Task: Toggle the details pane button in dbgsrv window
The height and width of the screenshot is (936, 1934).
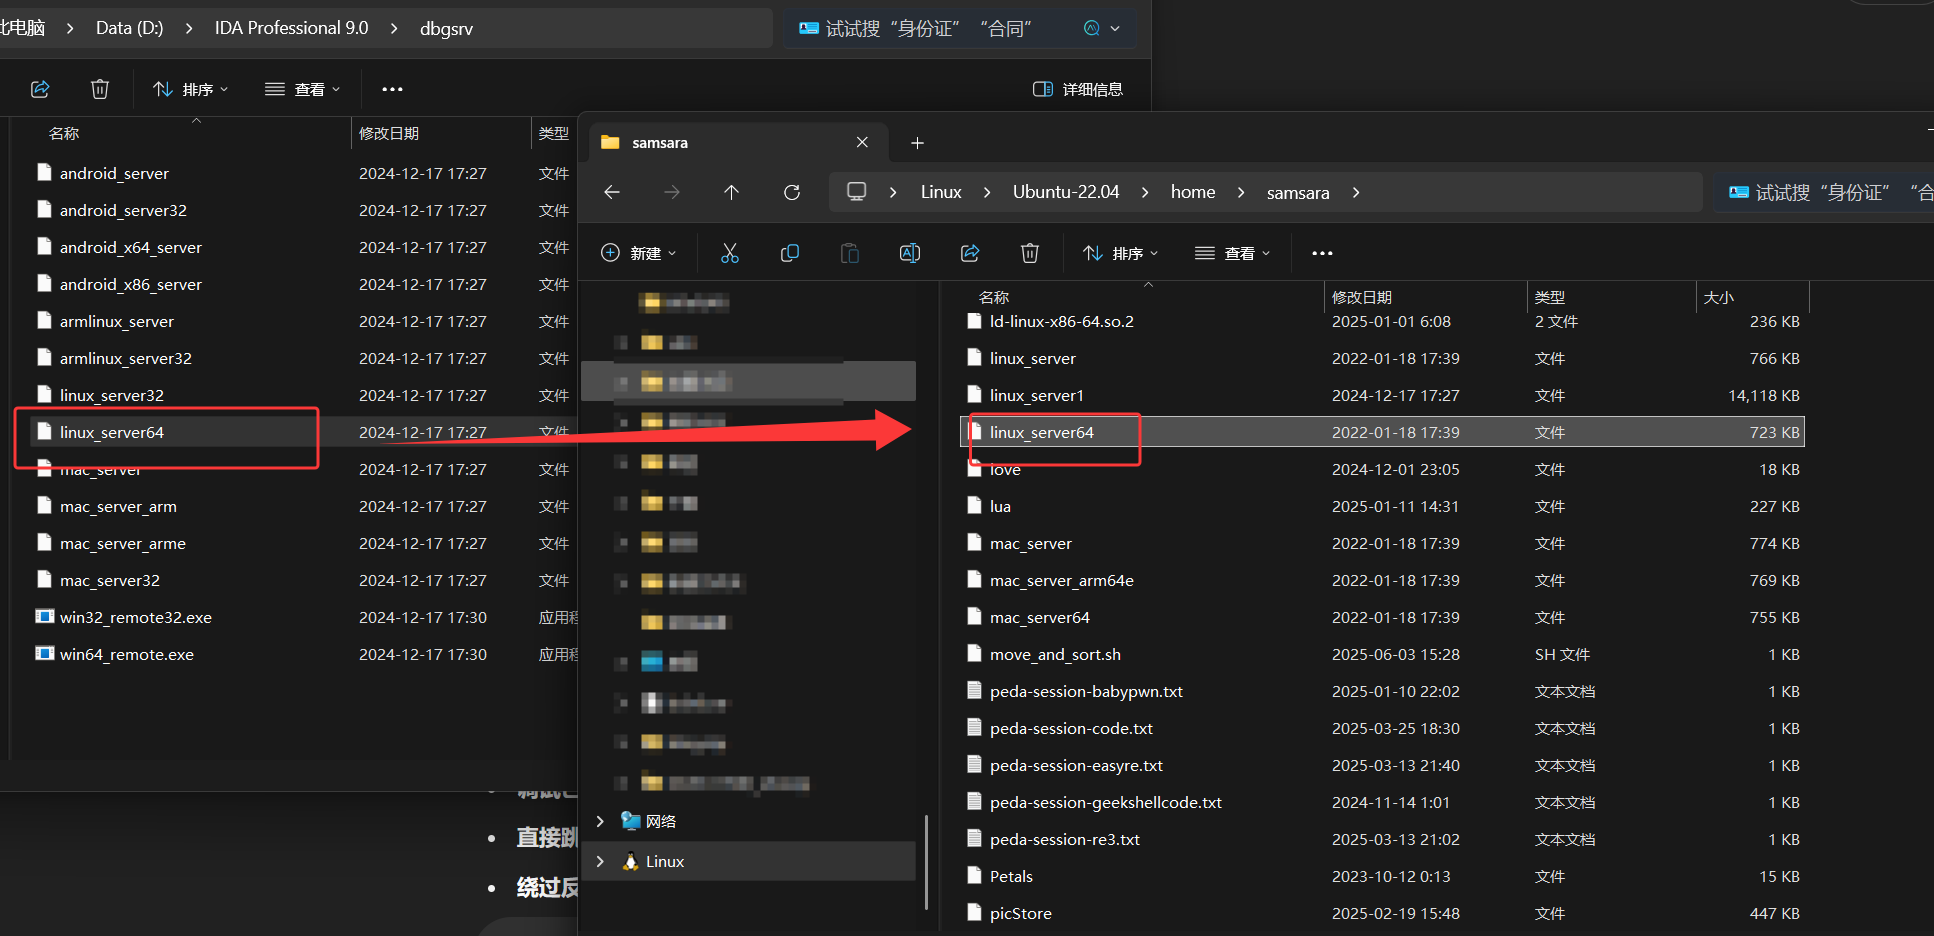Action: 1077,89
